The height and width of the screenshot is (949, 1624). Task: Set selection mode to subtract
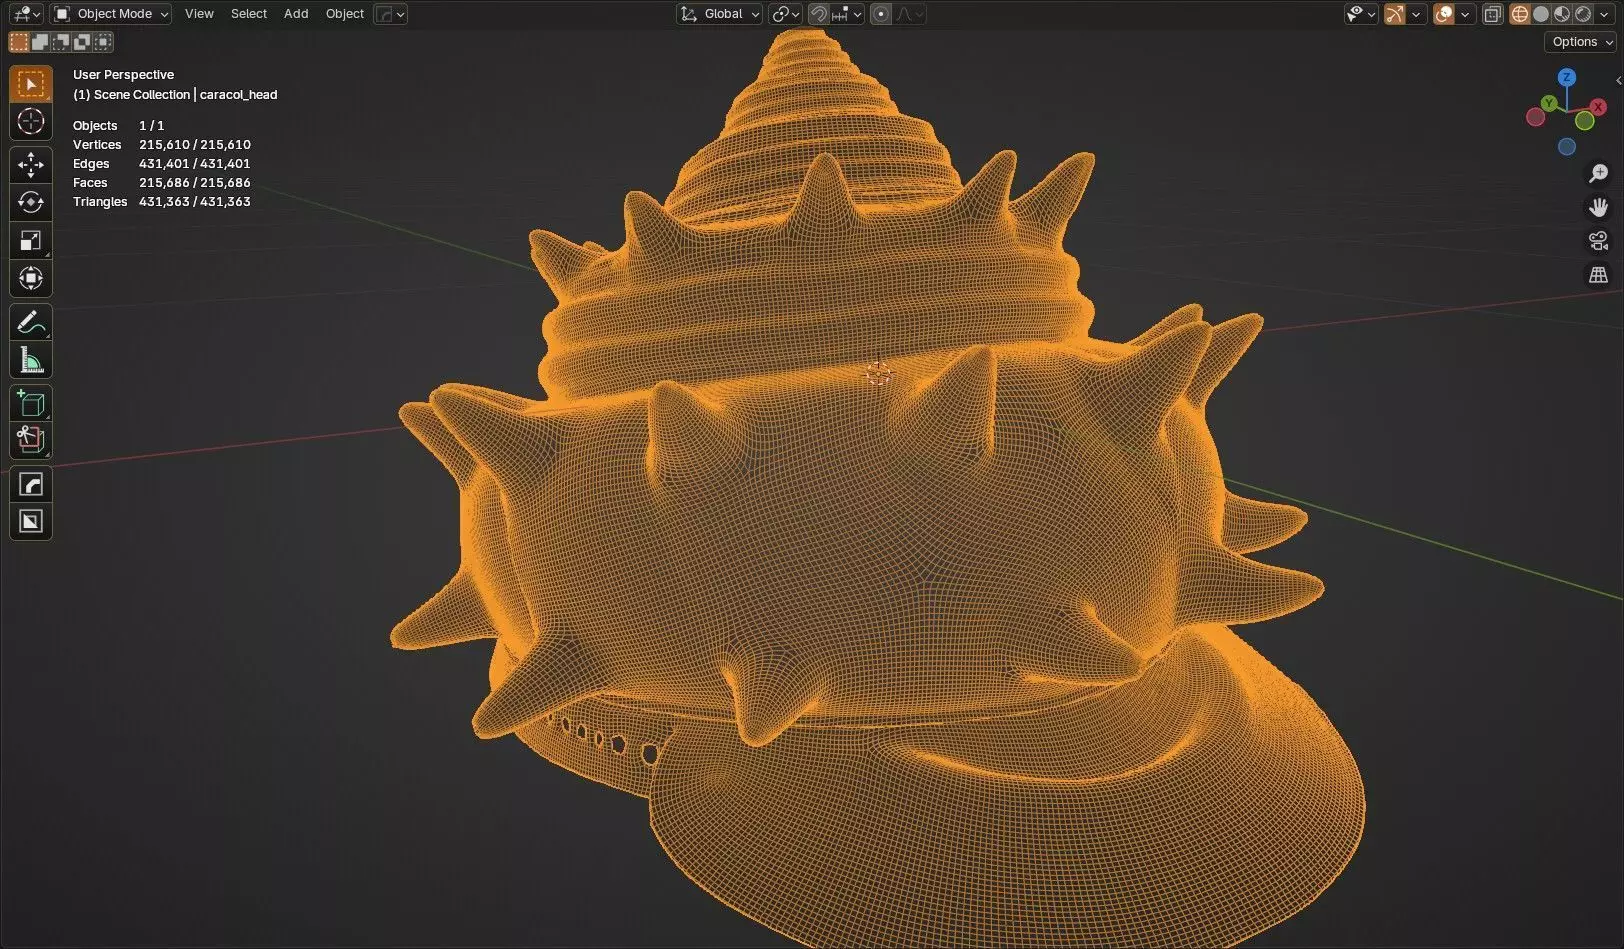(x=61, y=42)
